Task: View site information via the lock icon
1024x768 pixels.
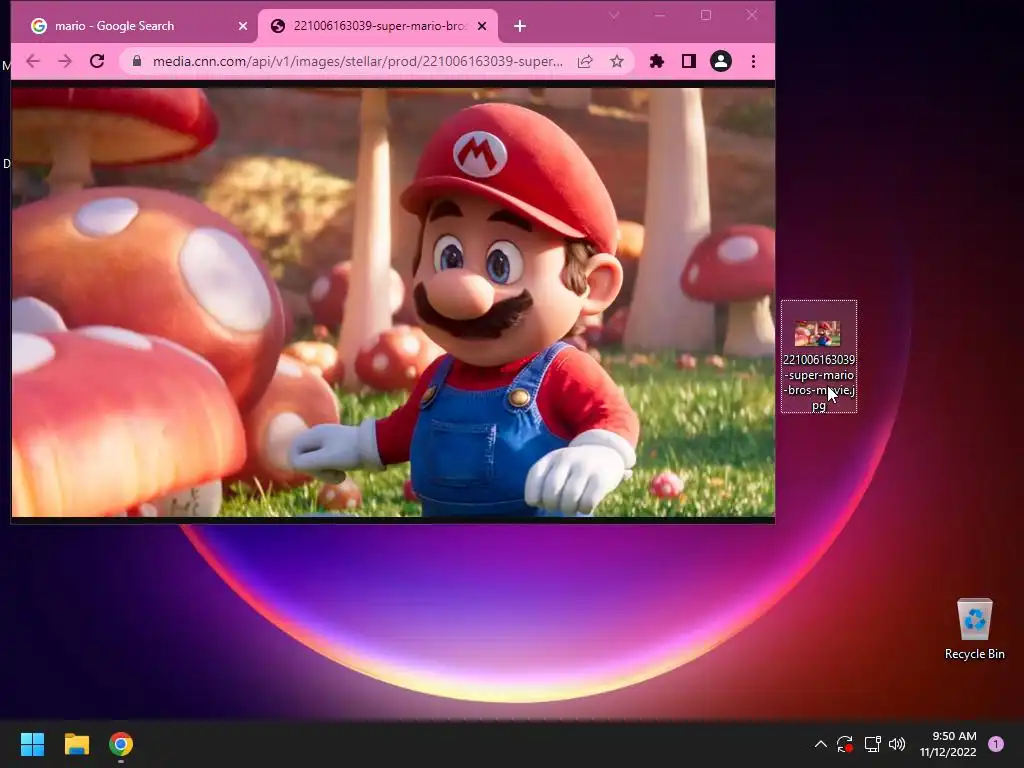Action: pos(136,61)
